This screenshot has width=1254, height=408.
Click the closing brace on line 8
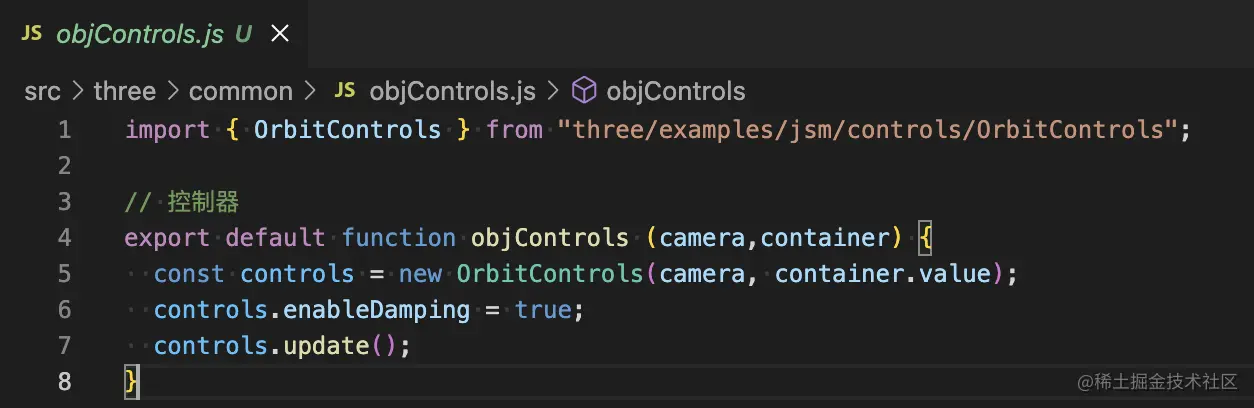pyautogui.click(x=131, y=381)
